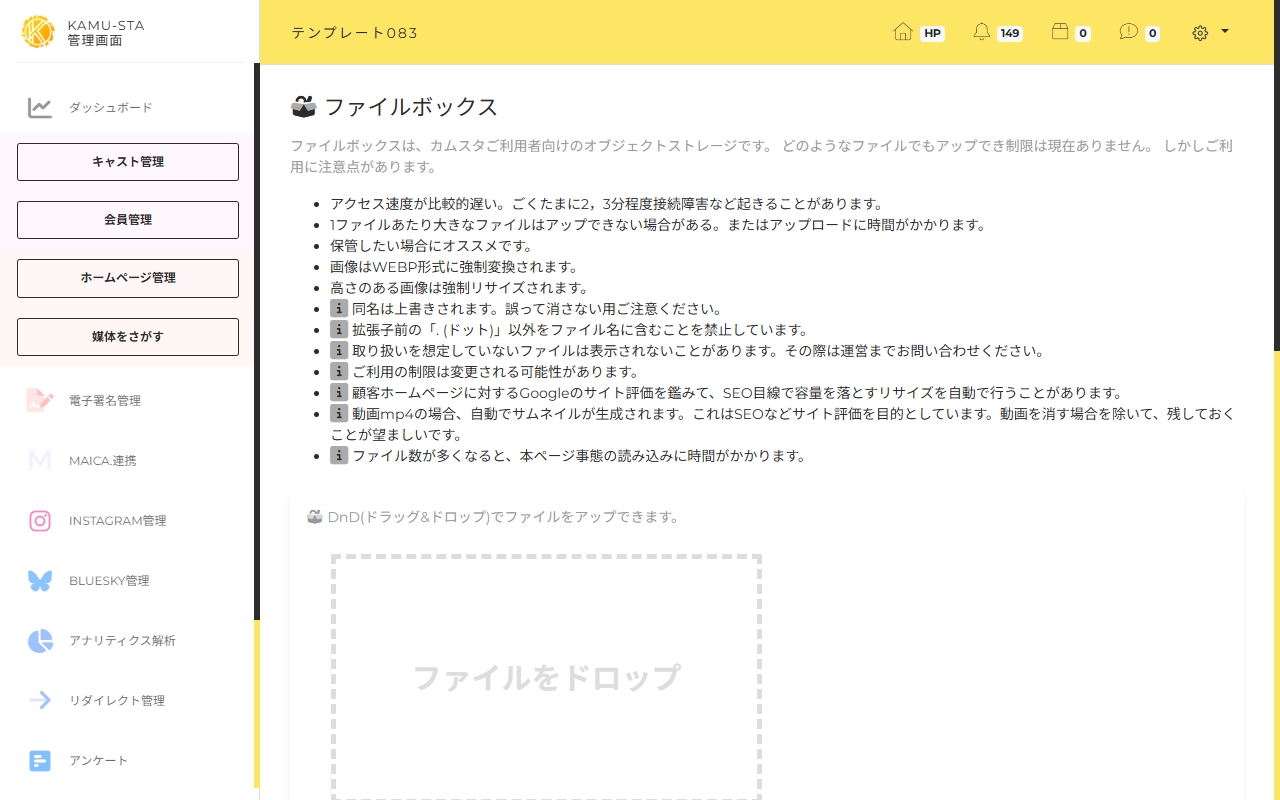The image size is (1280, 800).
Task: Click the テンプレート083 title text
Action: [x=355, y=33]
